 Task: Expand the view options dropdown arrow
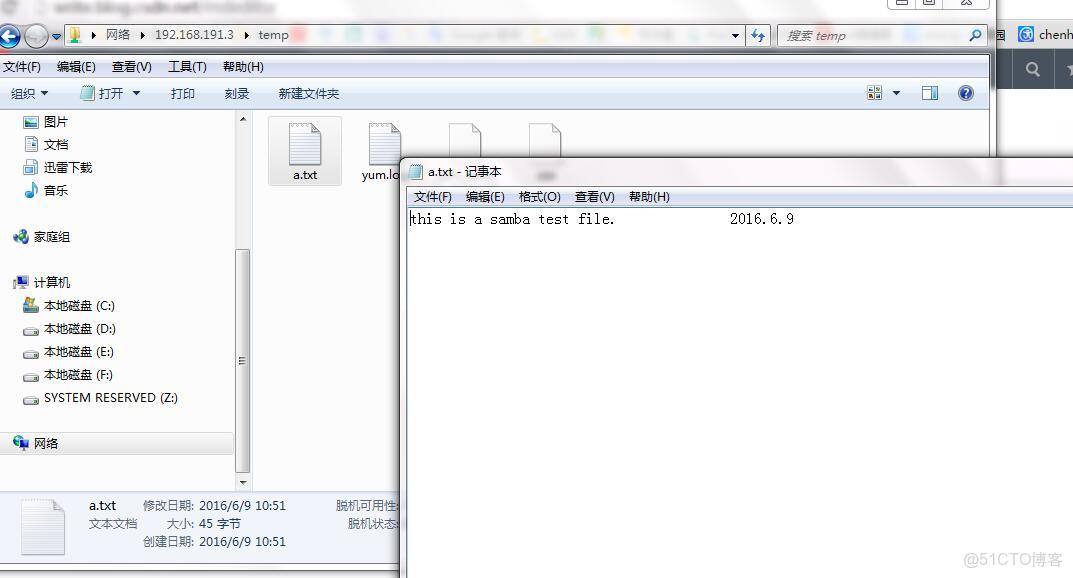[x=896, y=93]
